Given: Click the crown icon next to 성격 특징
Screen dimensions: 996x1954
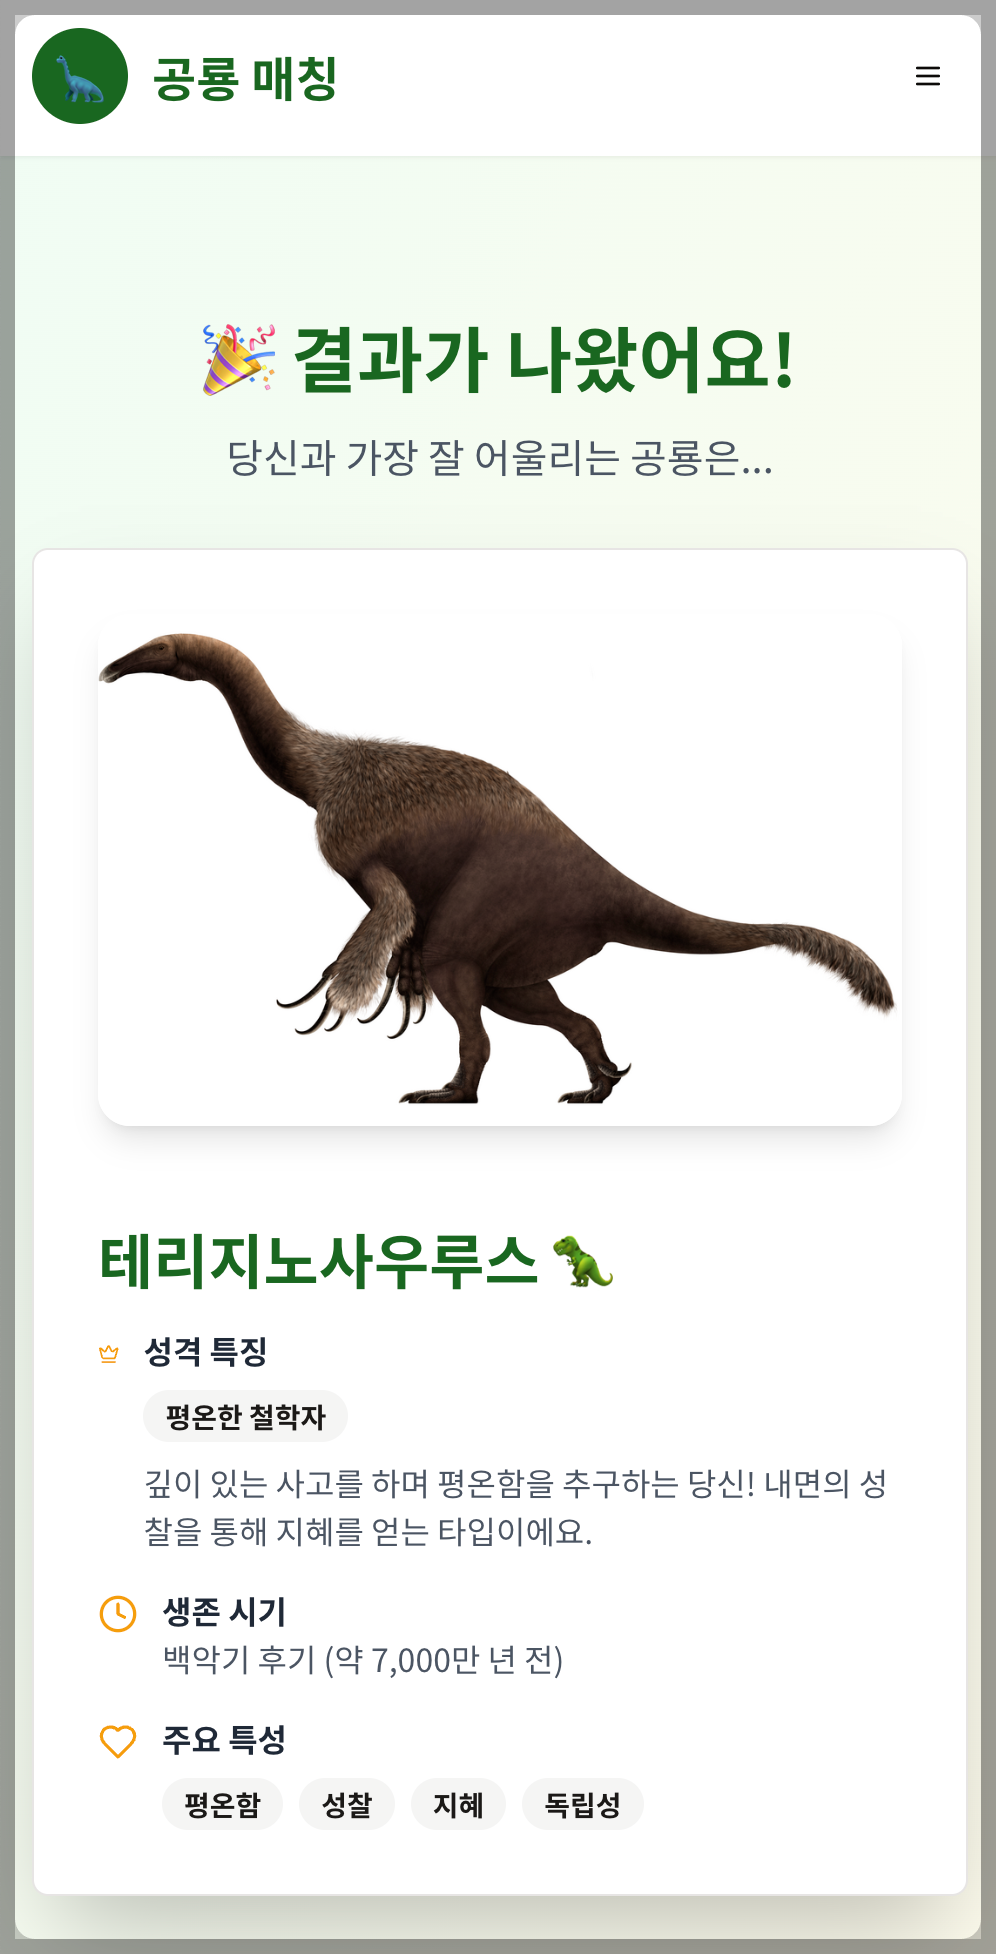Looking at the screenshot, I should pos(109,1353).
